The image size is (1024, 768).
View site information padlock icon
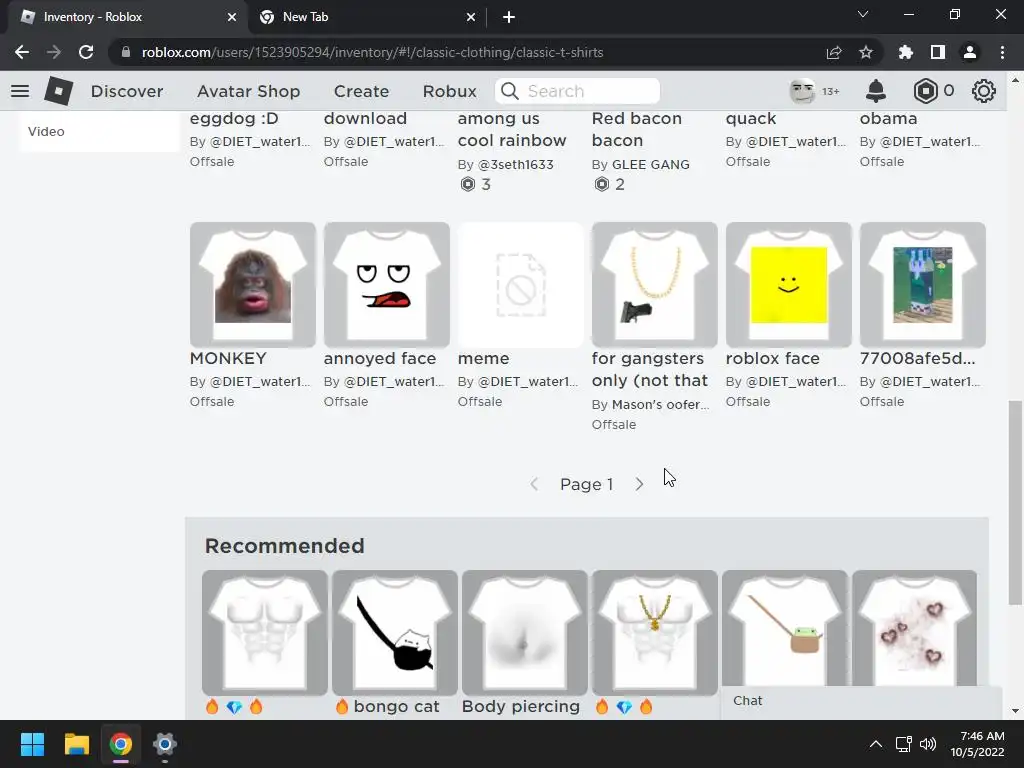[x=126, y=52]
